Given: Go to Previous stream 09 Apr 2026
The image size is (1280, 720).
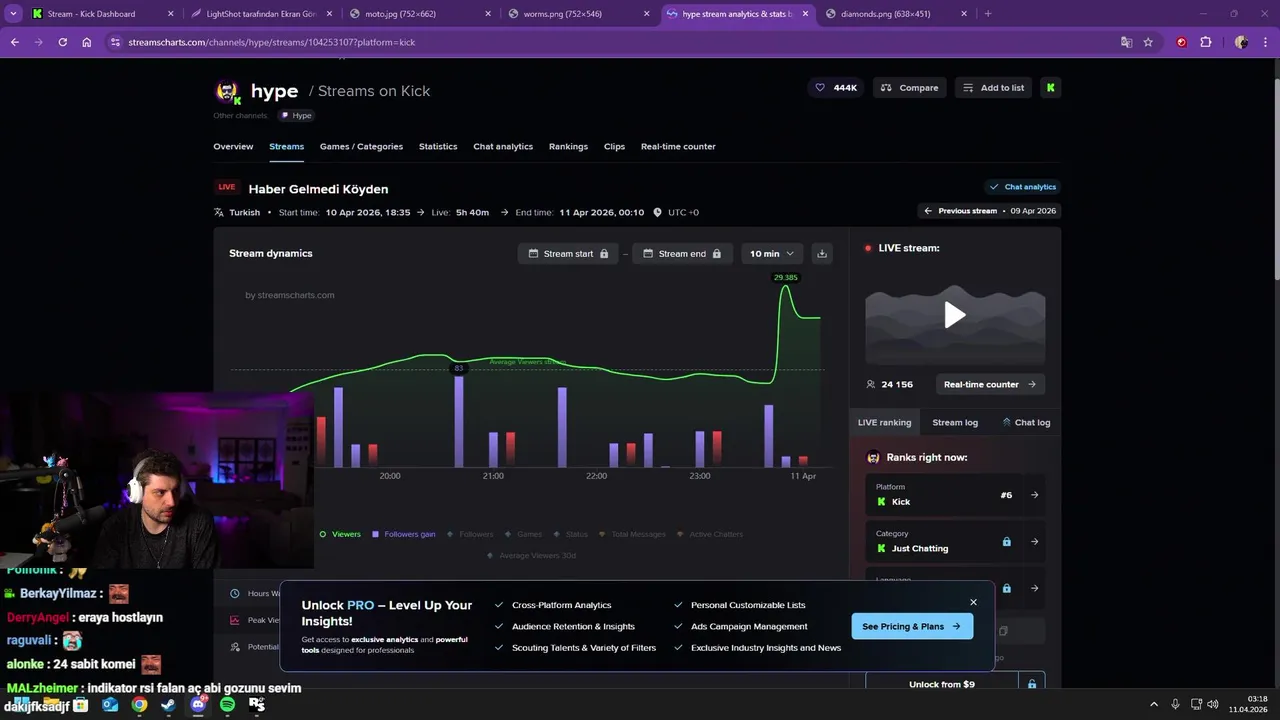Looking at the screenshot, I should (x=988, y=211).
